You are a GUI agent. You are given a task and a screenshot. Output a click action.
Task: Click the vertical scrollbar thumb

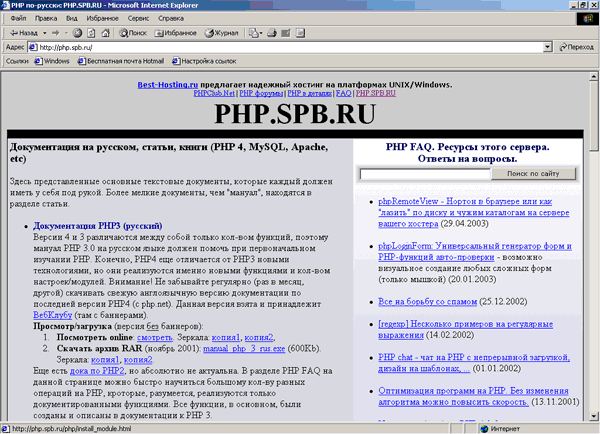pyautogui.click(x=593, y=116)
